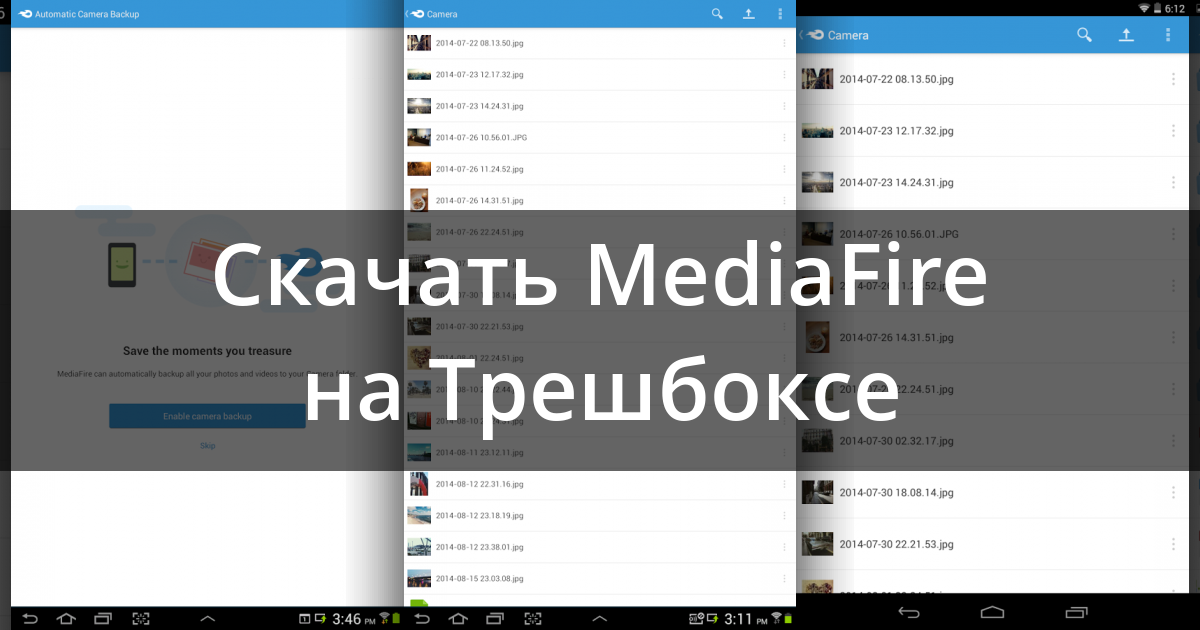Tap the 3:11 PM clock in middle status bar
The image size is (1200, 630).
[x=745, y=619]
